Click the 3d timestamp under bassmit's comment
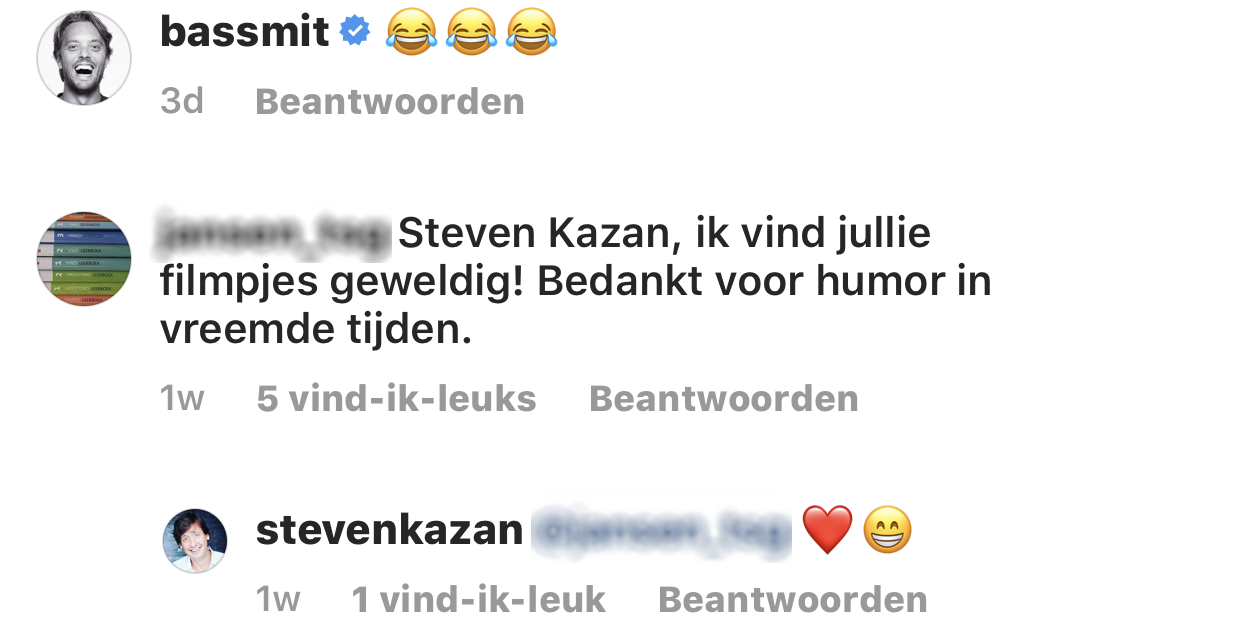Screen dimensions: 1242x631 182,101
